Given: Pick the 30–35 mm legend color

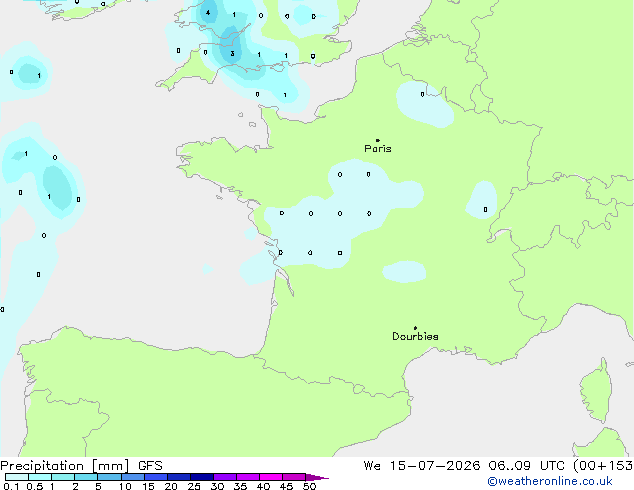Looking at the screenshot, I should tap(225, 477).
